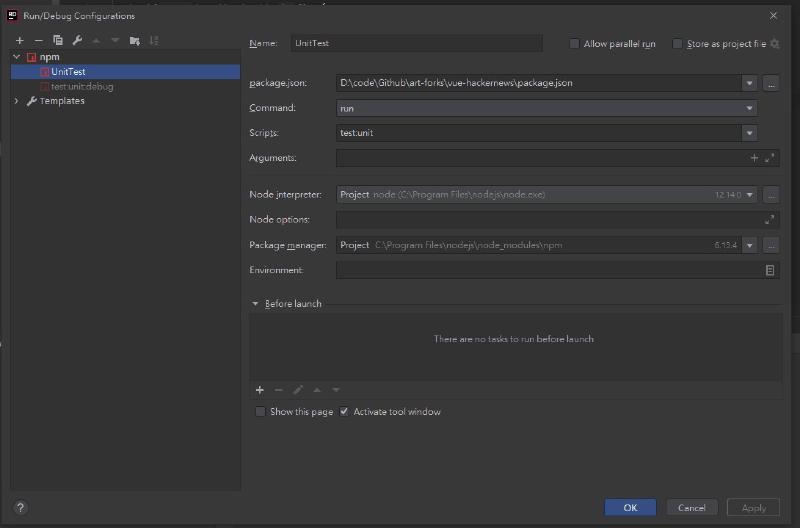Uncheck Activate tool window
Viewport: 800px width, 528px height.
point(345,412)
